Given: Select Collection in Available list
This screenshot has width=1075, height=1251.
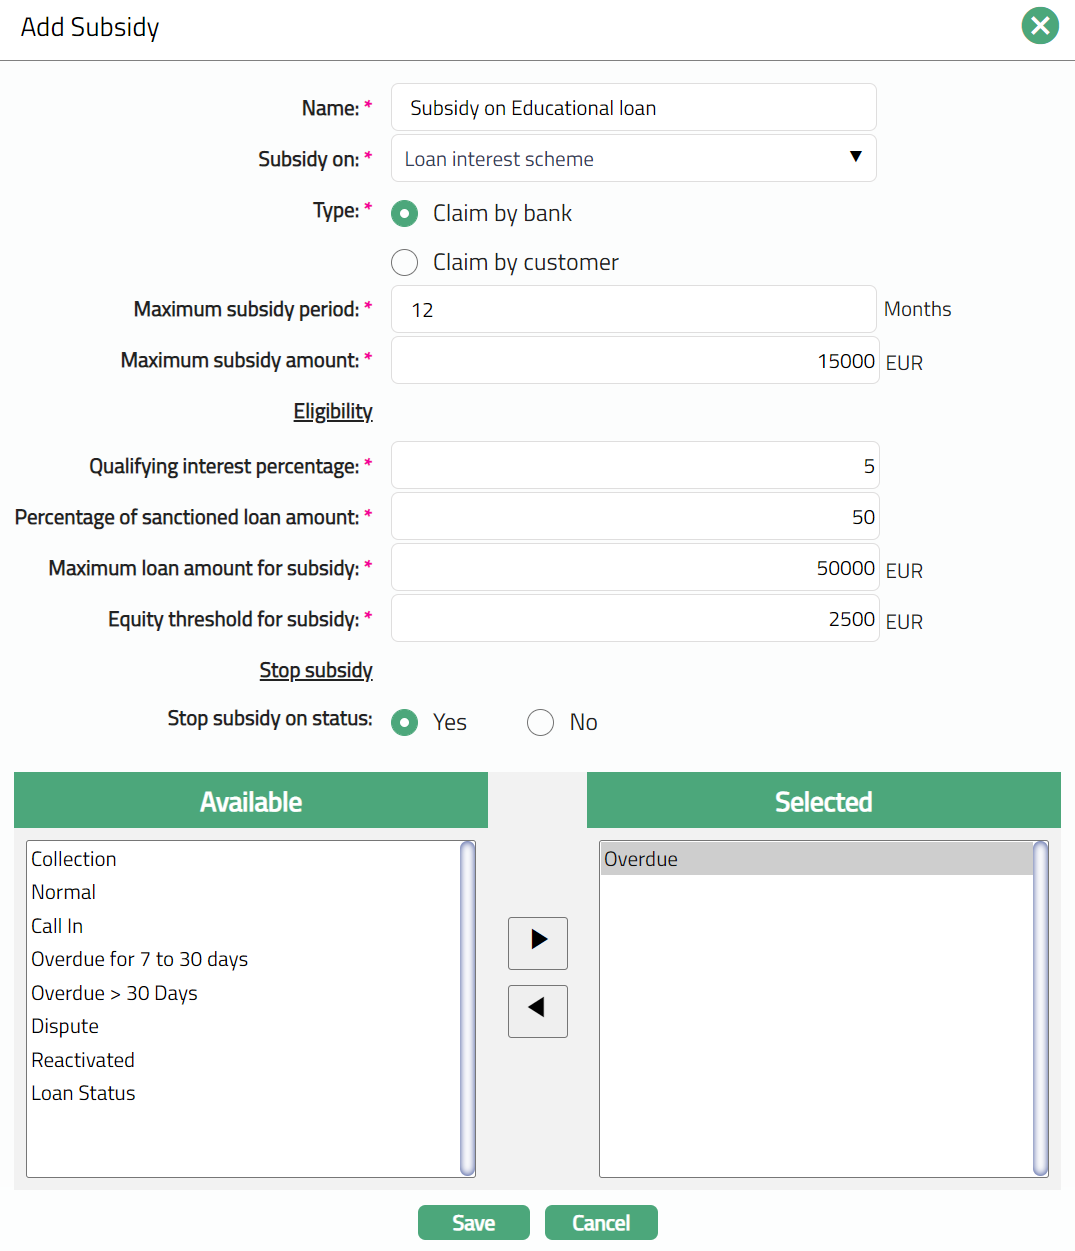Looking at the screenshot, I should click(74, 859).
